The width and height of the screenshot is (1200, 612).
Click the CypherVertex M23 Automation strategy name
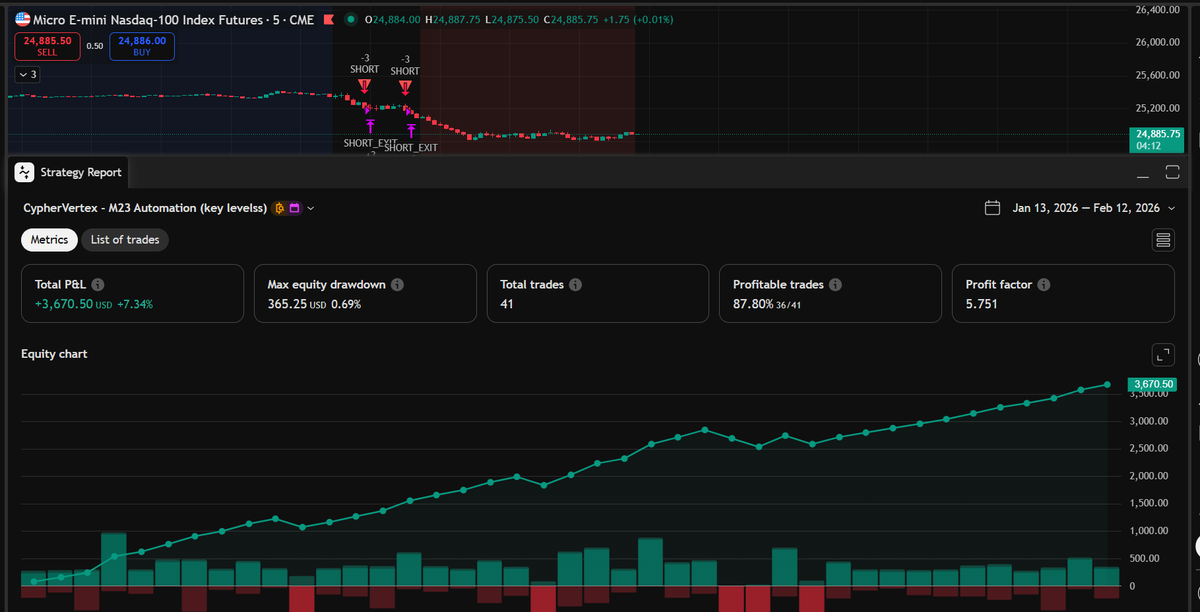146,208
